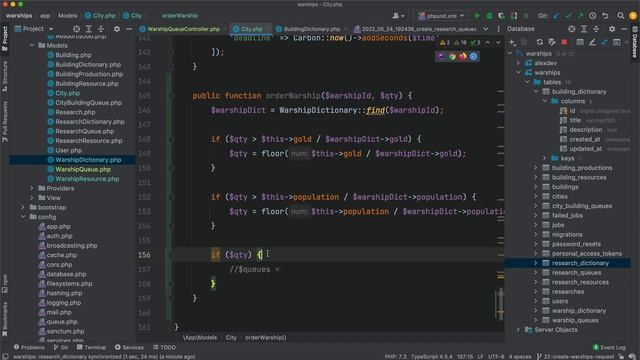640x360 pixels.
Task: Open the Services tool window
Action: tap(129, 347)
